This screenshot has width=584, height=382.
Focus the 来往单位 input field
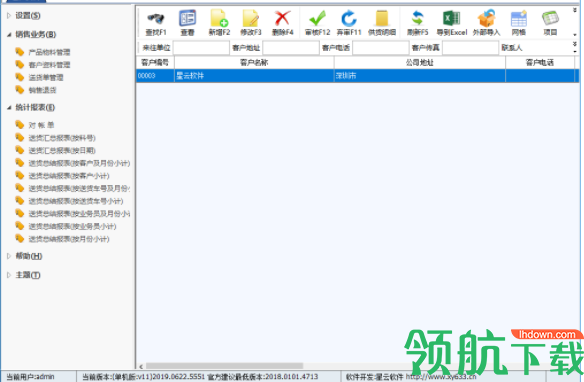201,48
